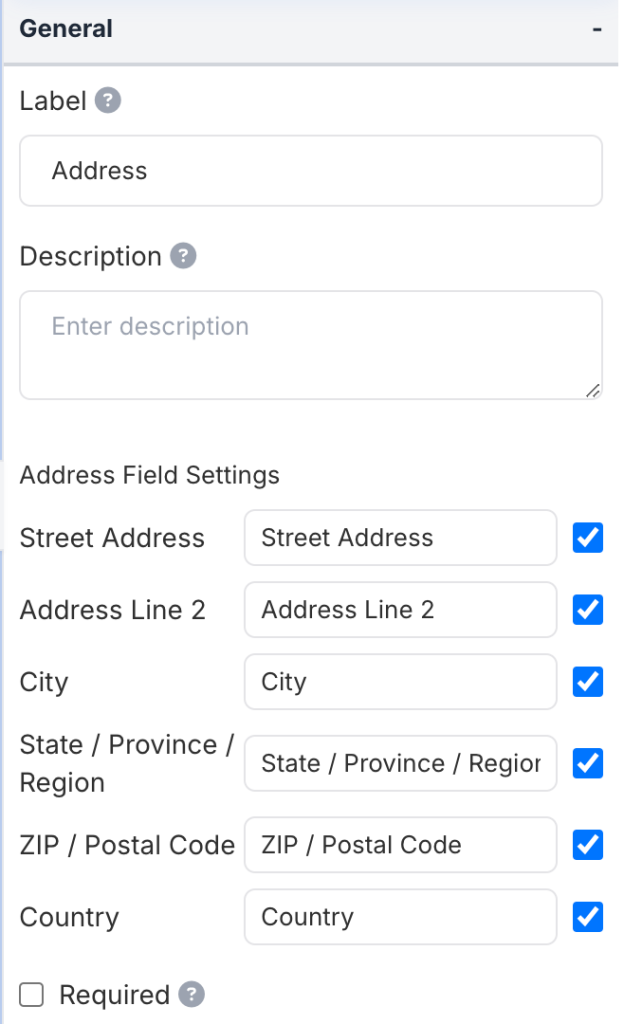Click the General section header

[66, 29]
